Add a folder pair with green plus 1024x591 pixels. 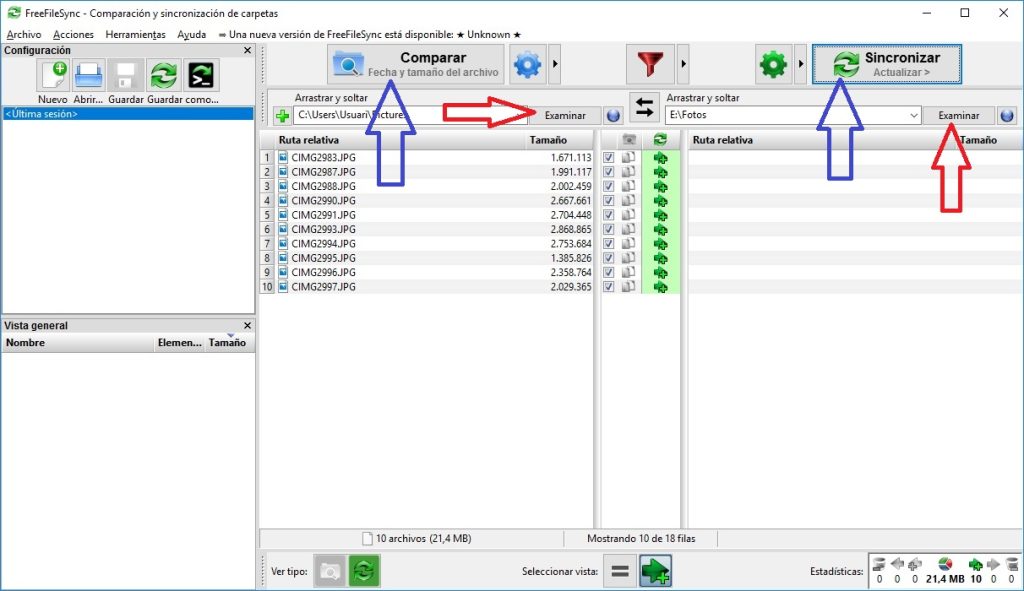point(282,116)
